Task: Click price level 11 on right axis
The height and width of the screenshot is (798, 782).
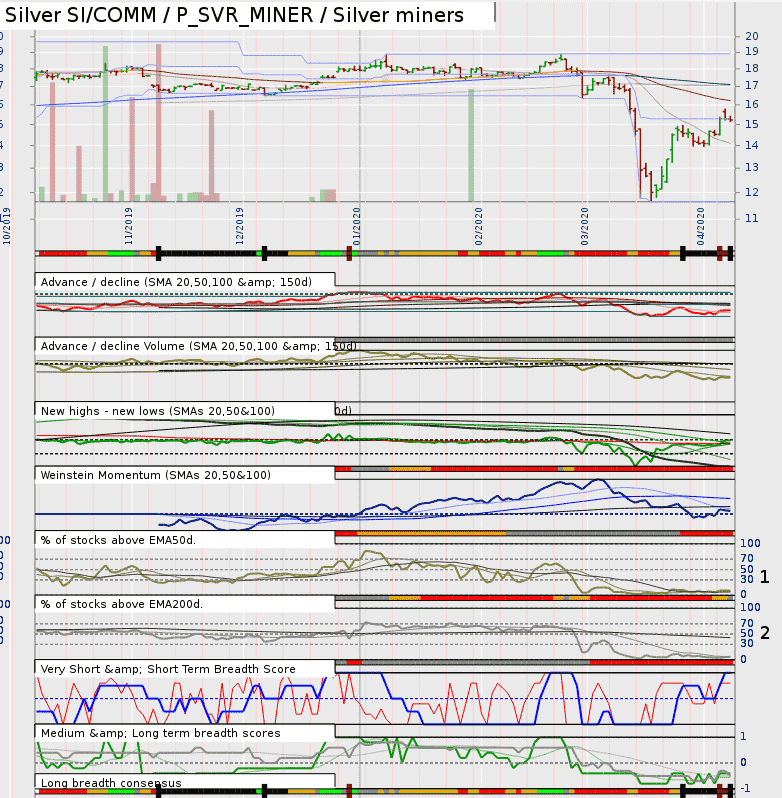Action: pyautogui.click(x=751, y=218)
